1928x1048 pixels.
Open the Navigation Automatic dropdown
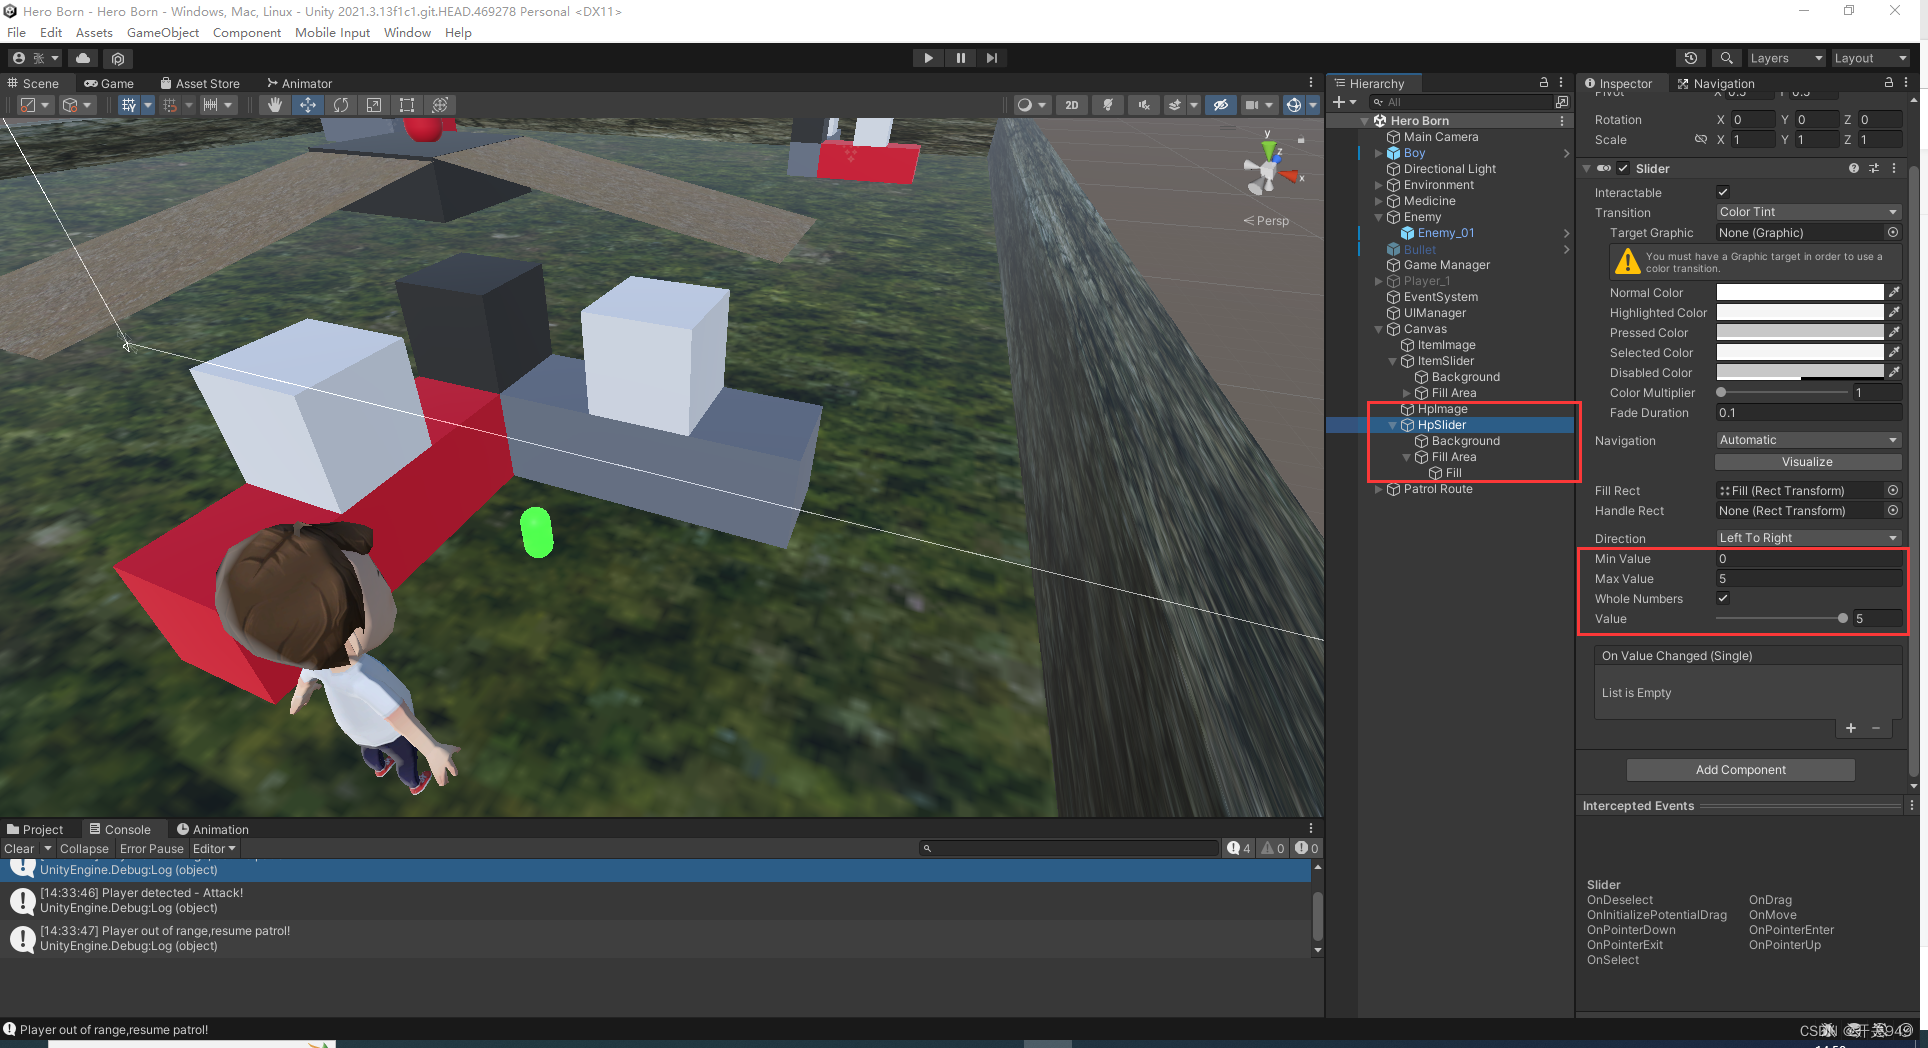click(x=1808, y=440)
